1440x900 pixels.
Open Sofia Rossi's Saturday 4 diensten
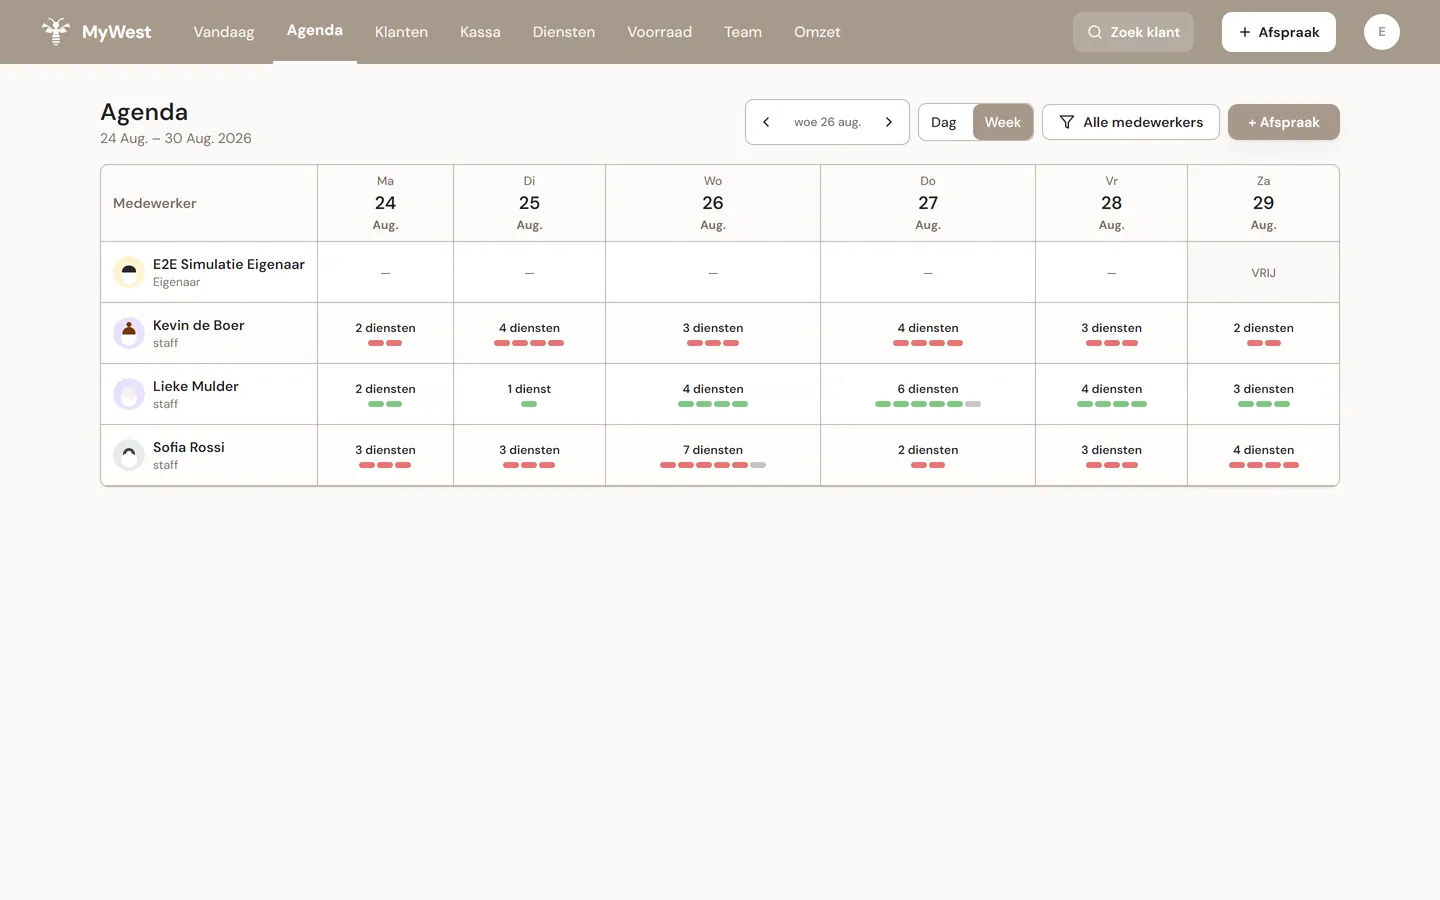[1263, 455]
